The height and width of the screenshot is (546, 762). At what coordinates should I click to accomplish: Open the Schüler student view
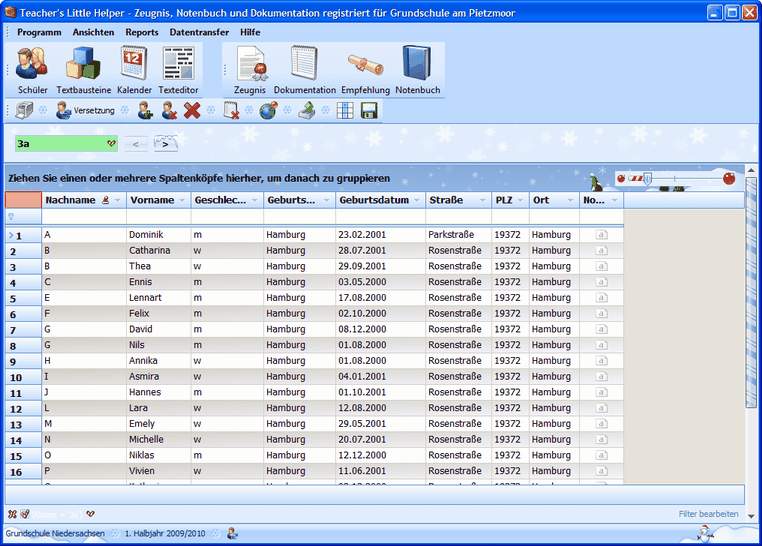pos(33,70)
